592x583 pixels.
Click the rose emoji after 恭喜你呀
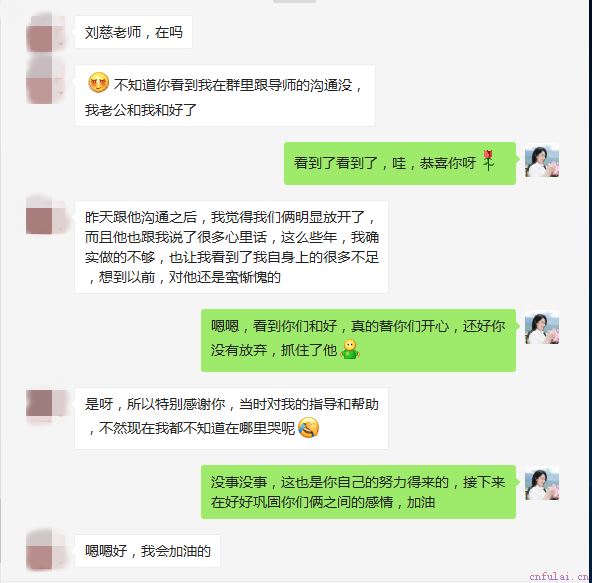(x=488, y=160)
